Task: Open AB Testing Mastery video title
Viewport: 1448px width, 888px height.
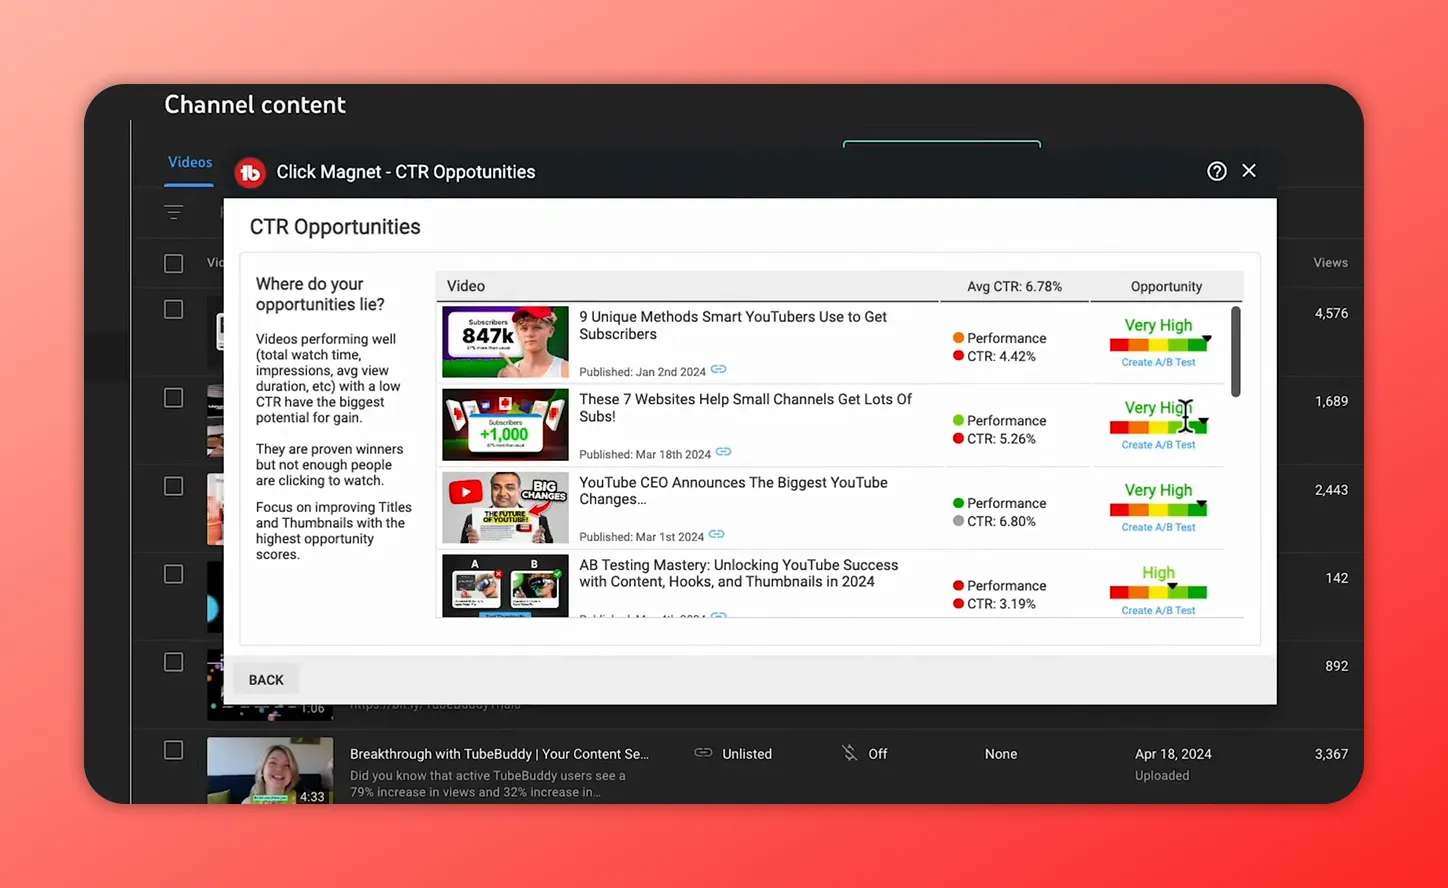Action: (738, 573)
